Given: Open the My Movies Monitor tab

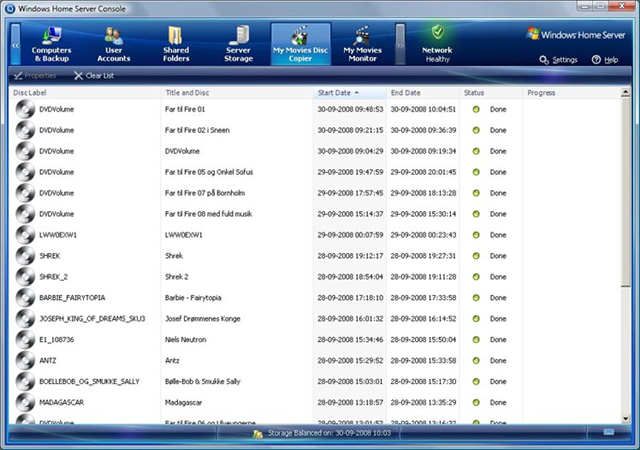Looking at the screenshot, I should pos(362,45).
